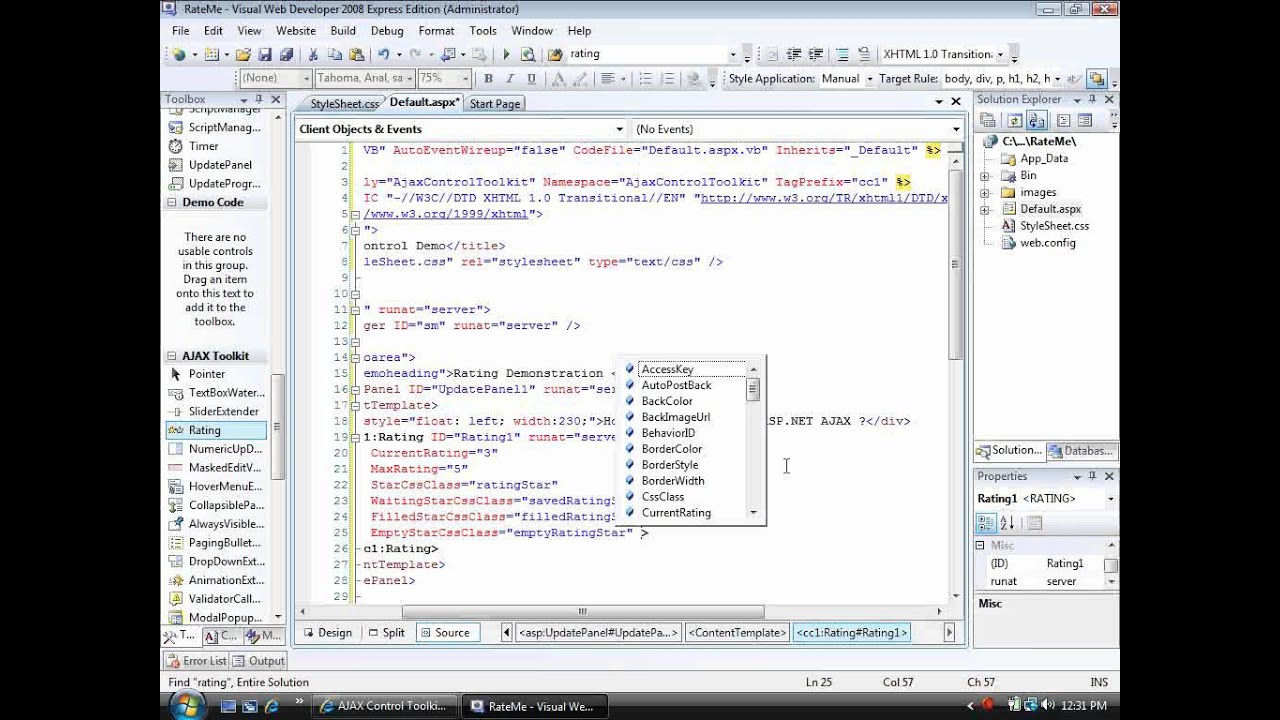Collapse the Misc category in Properties

pyautogui.click(x=980, y=545)
